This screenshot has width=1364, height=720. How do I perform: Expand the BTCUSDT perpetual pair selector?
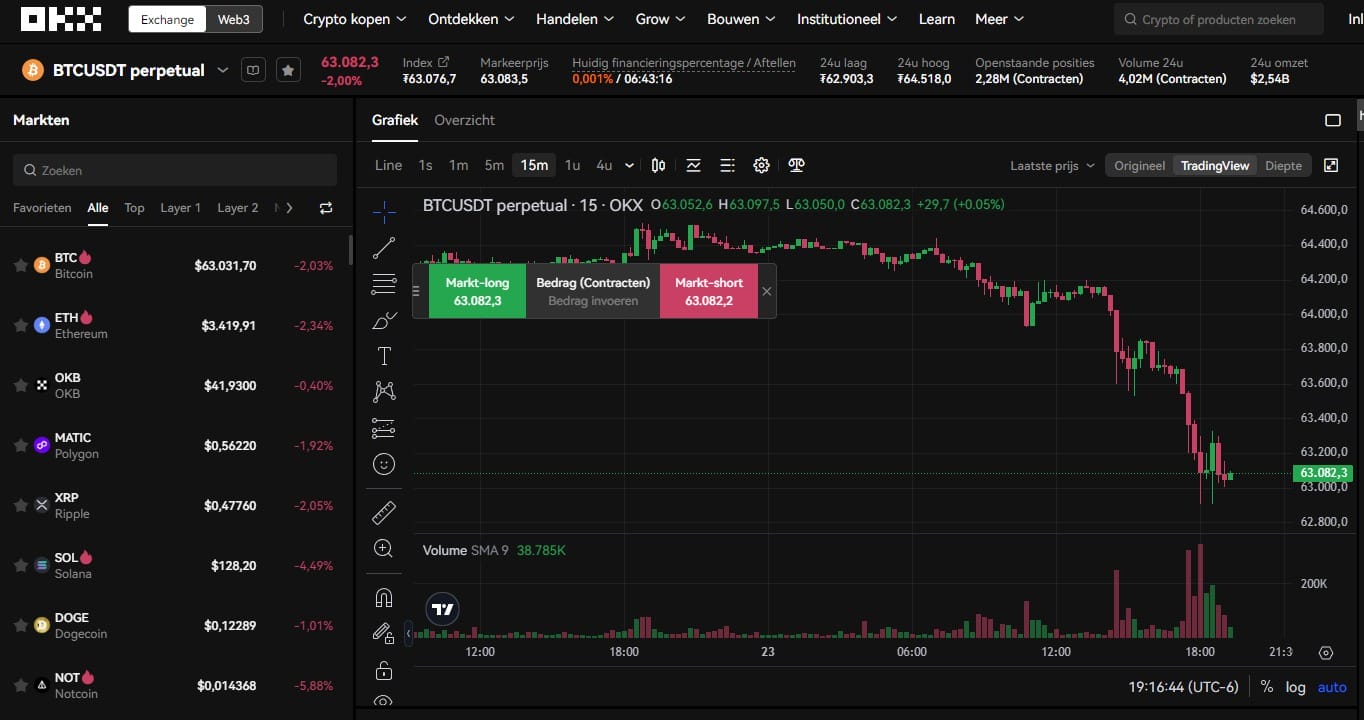(222, 70)
